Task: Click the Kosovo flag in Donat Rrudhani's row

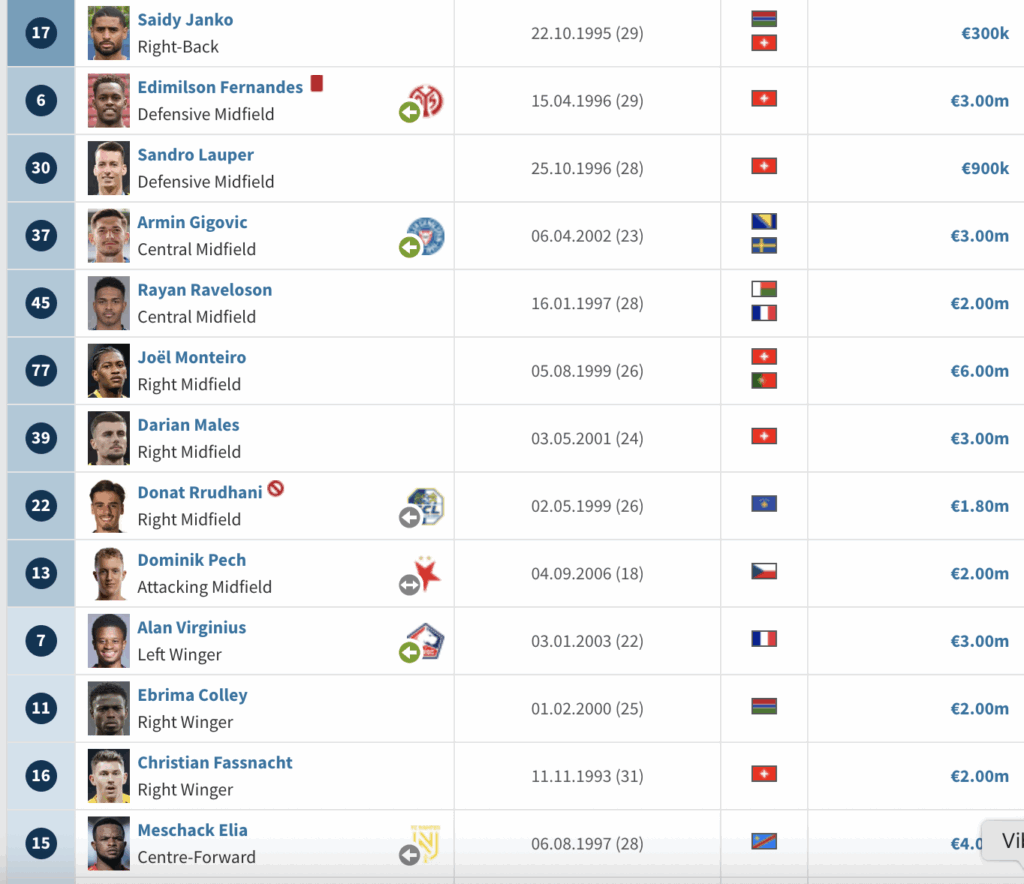Action: [764, 504]
